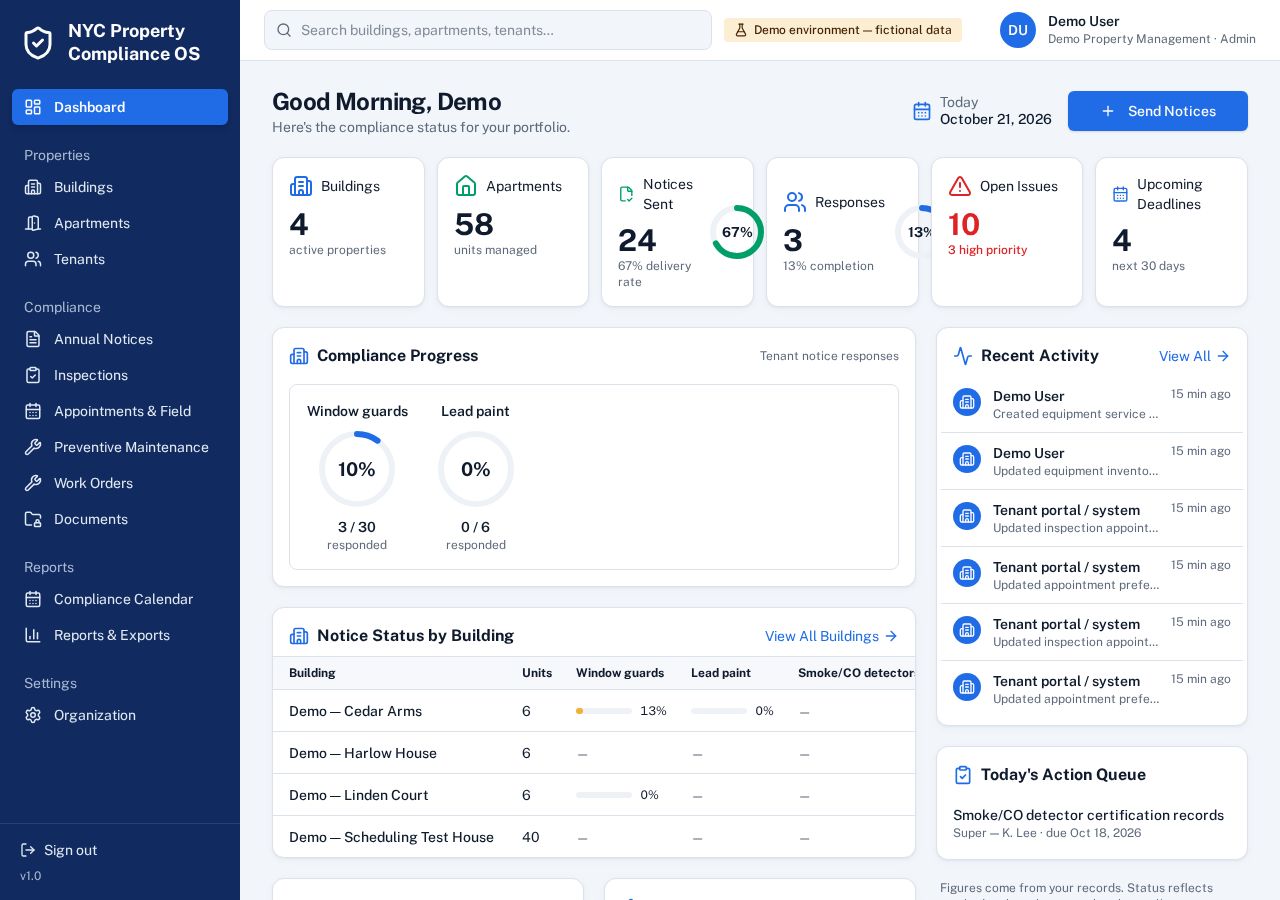The width and height of the screenshot is (1280, 900).
Task: Click the DU user avatar
Action: click(x=1018, y=30)
